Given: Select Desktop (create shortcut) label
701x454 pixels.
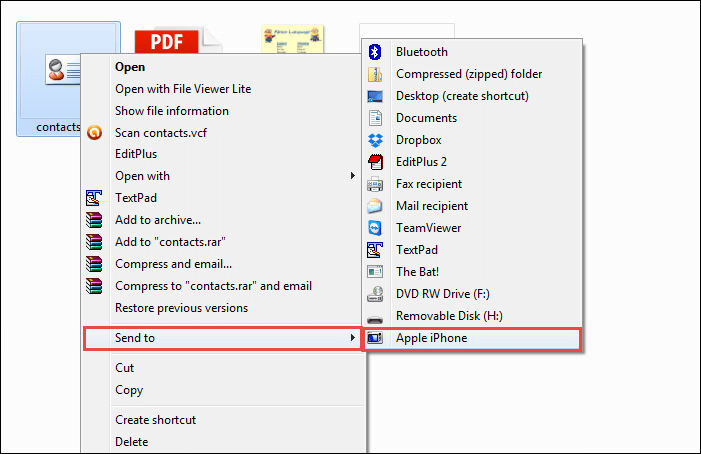Looking at the screenshot, I should [x=462, y=96].
